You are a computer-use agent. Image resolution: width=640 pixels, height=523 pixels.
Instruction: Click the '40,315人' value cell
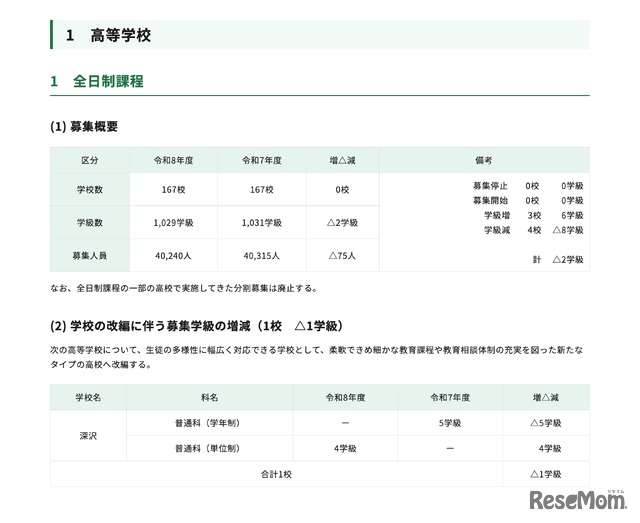pos(263,255)
